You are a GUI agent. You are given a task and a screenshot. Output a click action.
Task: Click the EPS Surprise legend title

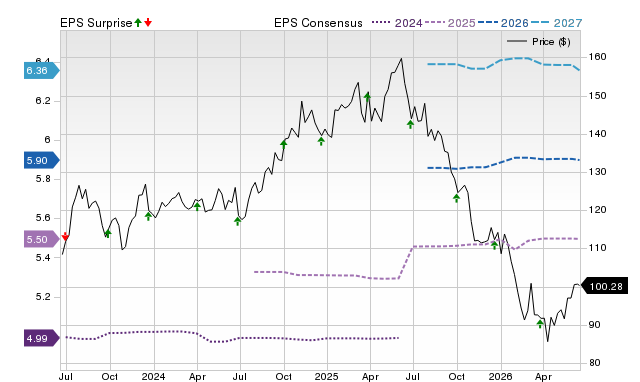tap(96, 23)
